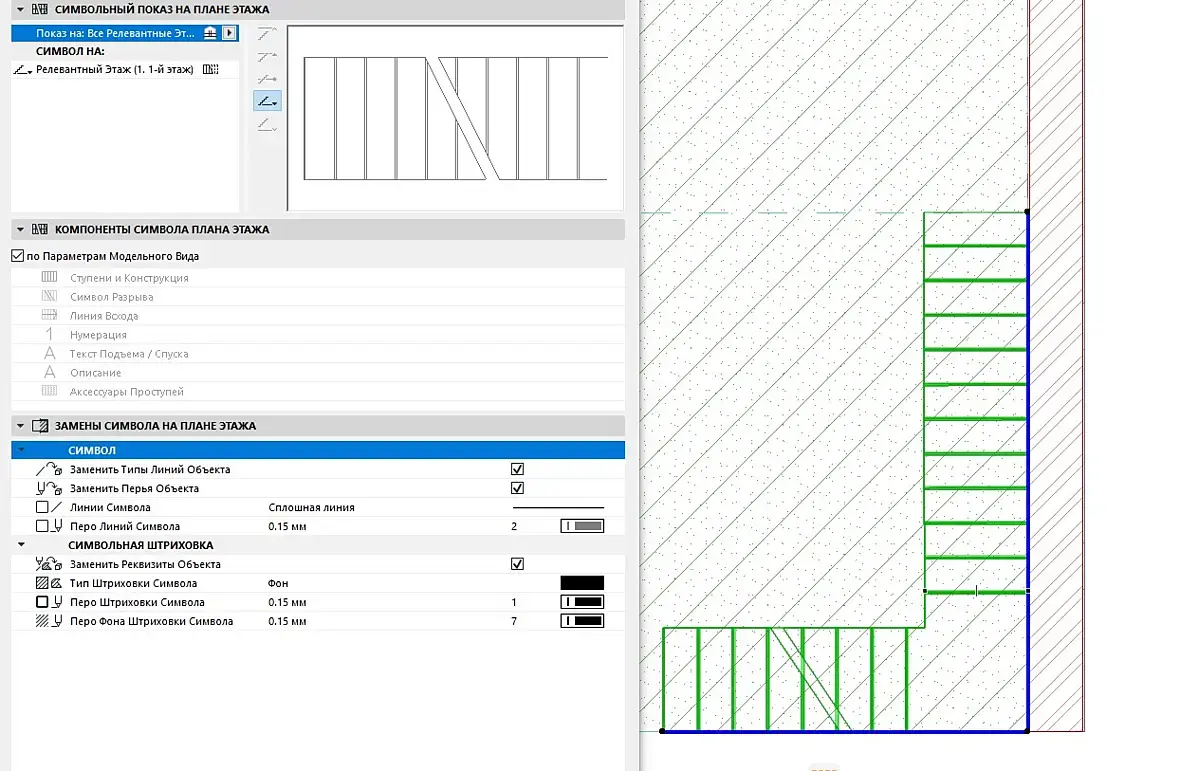Select 'Релевантный Этаж (1. 1-й этаж)' row
Image resolution: width=1180 pixels, height=771 pixels.
(x=125, y=69)
